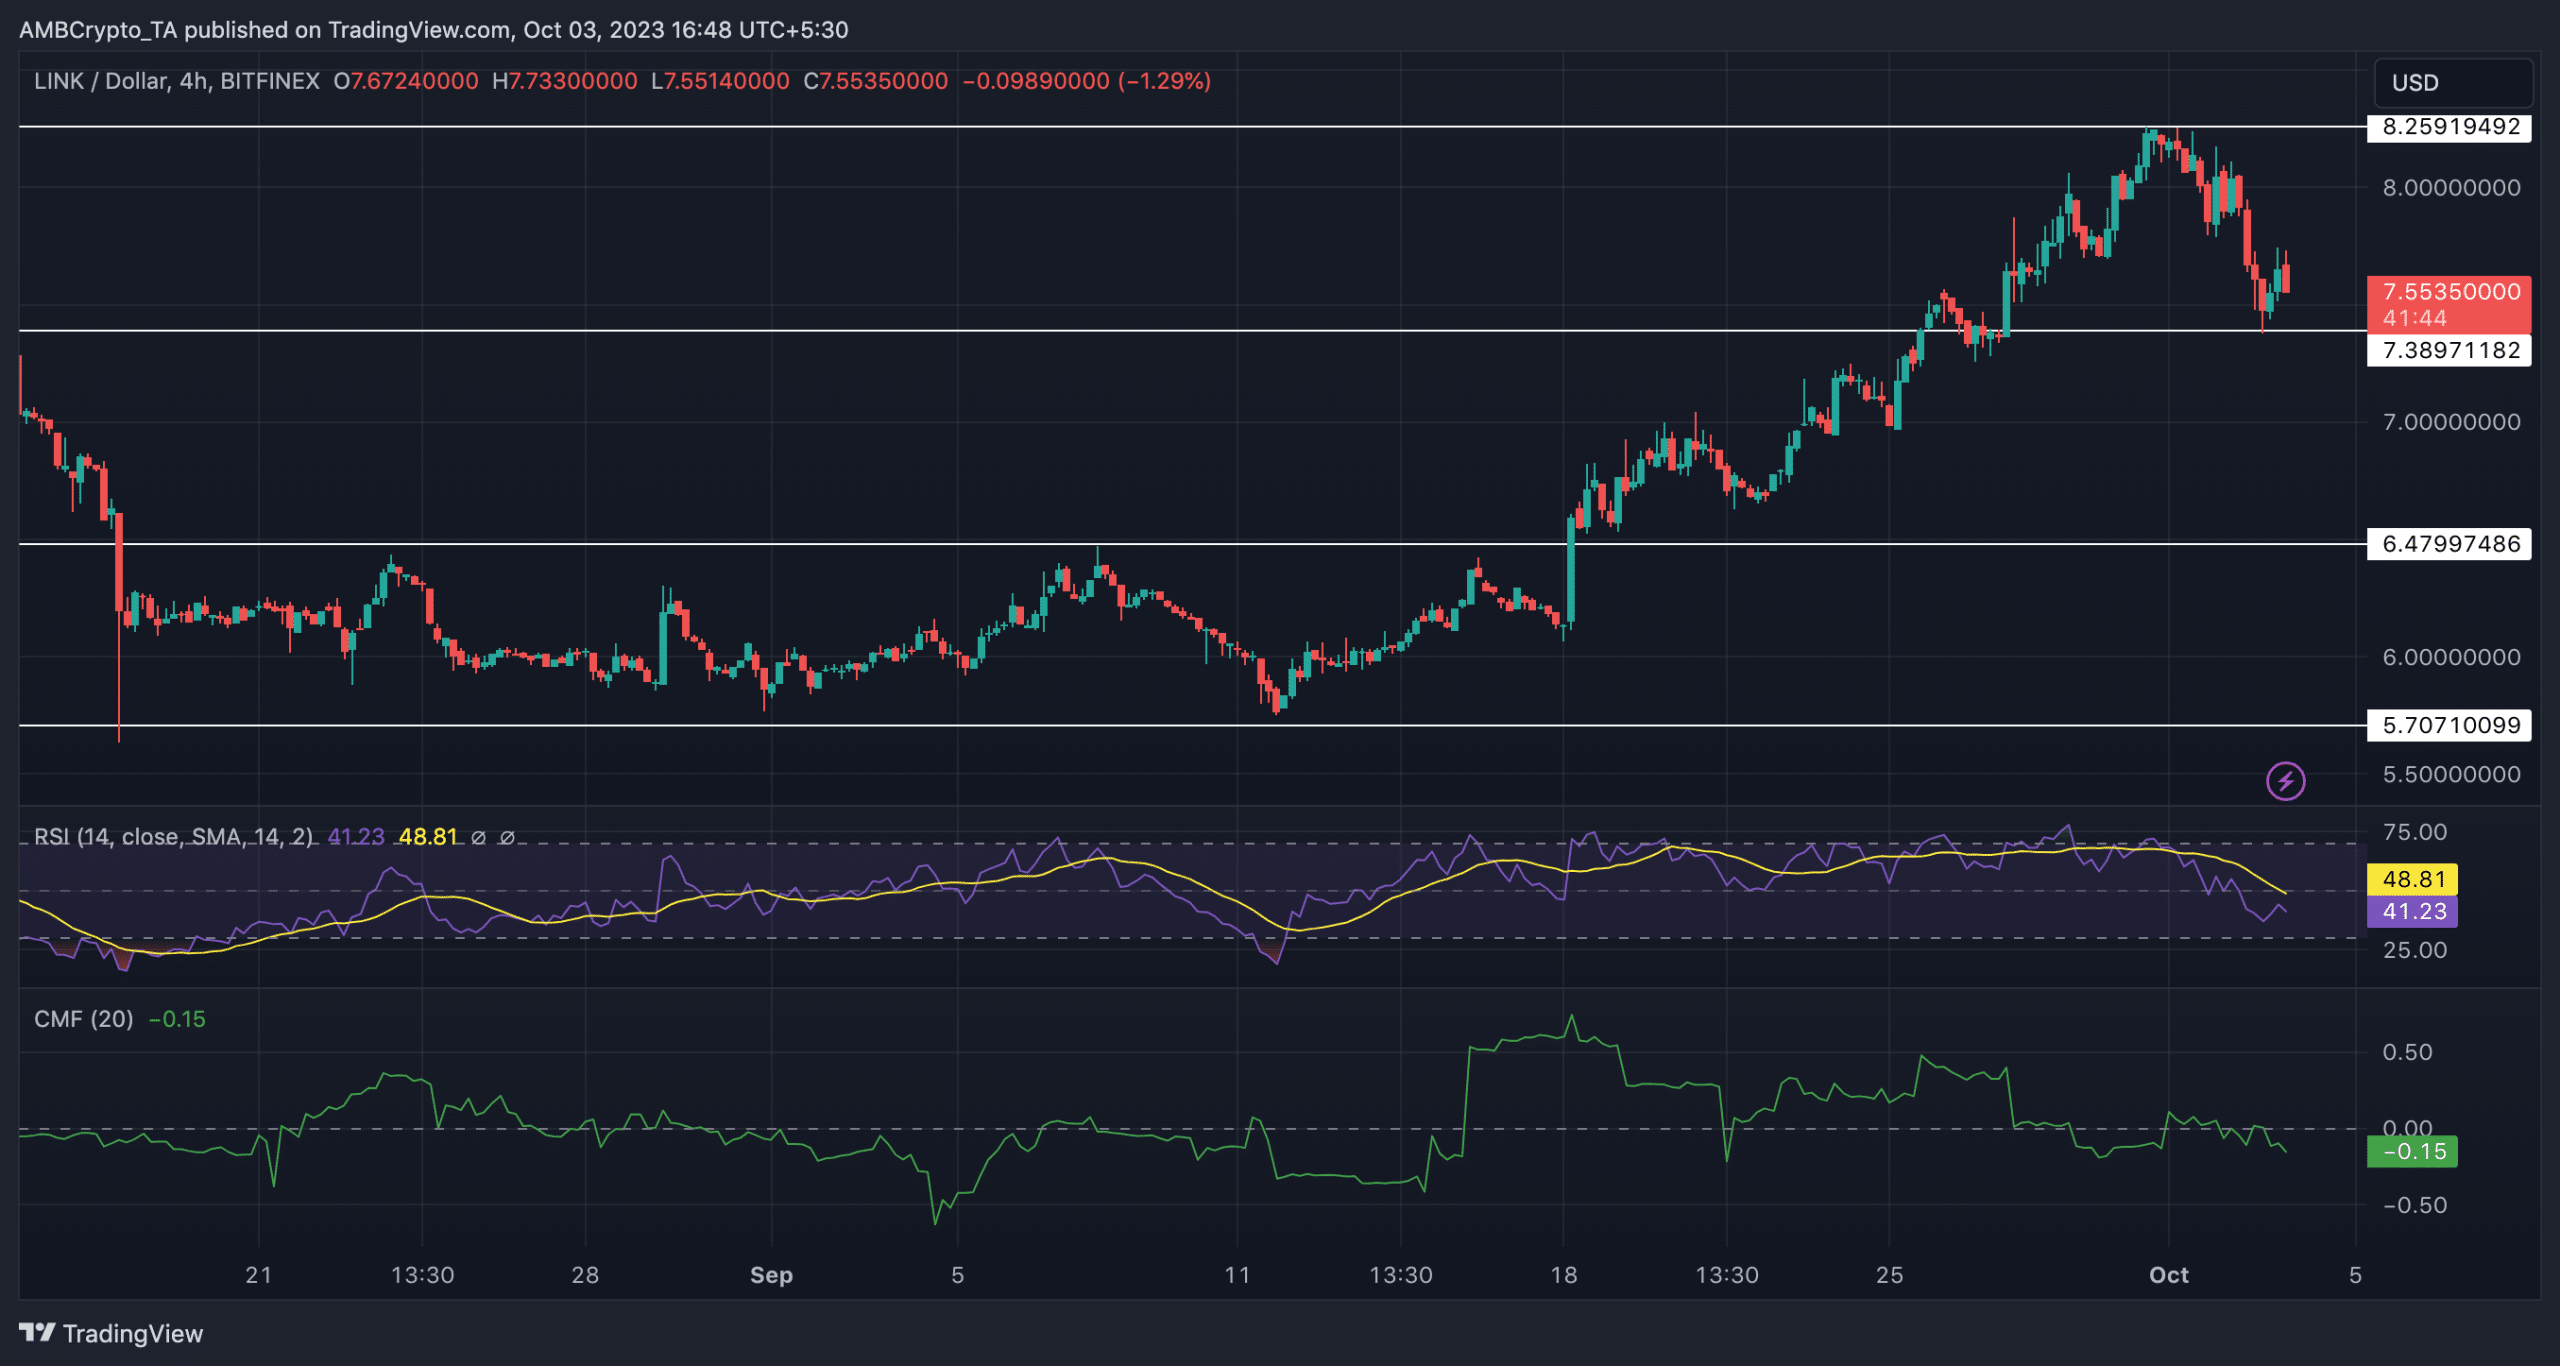Click the -0.50 CMF axis label
2560x1366 pixels.
pyautogui.click(x=2415, y=1205)
